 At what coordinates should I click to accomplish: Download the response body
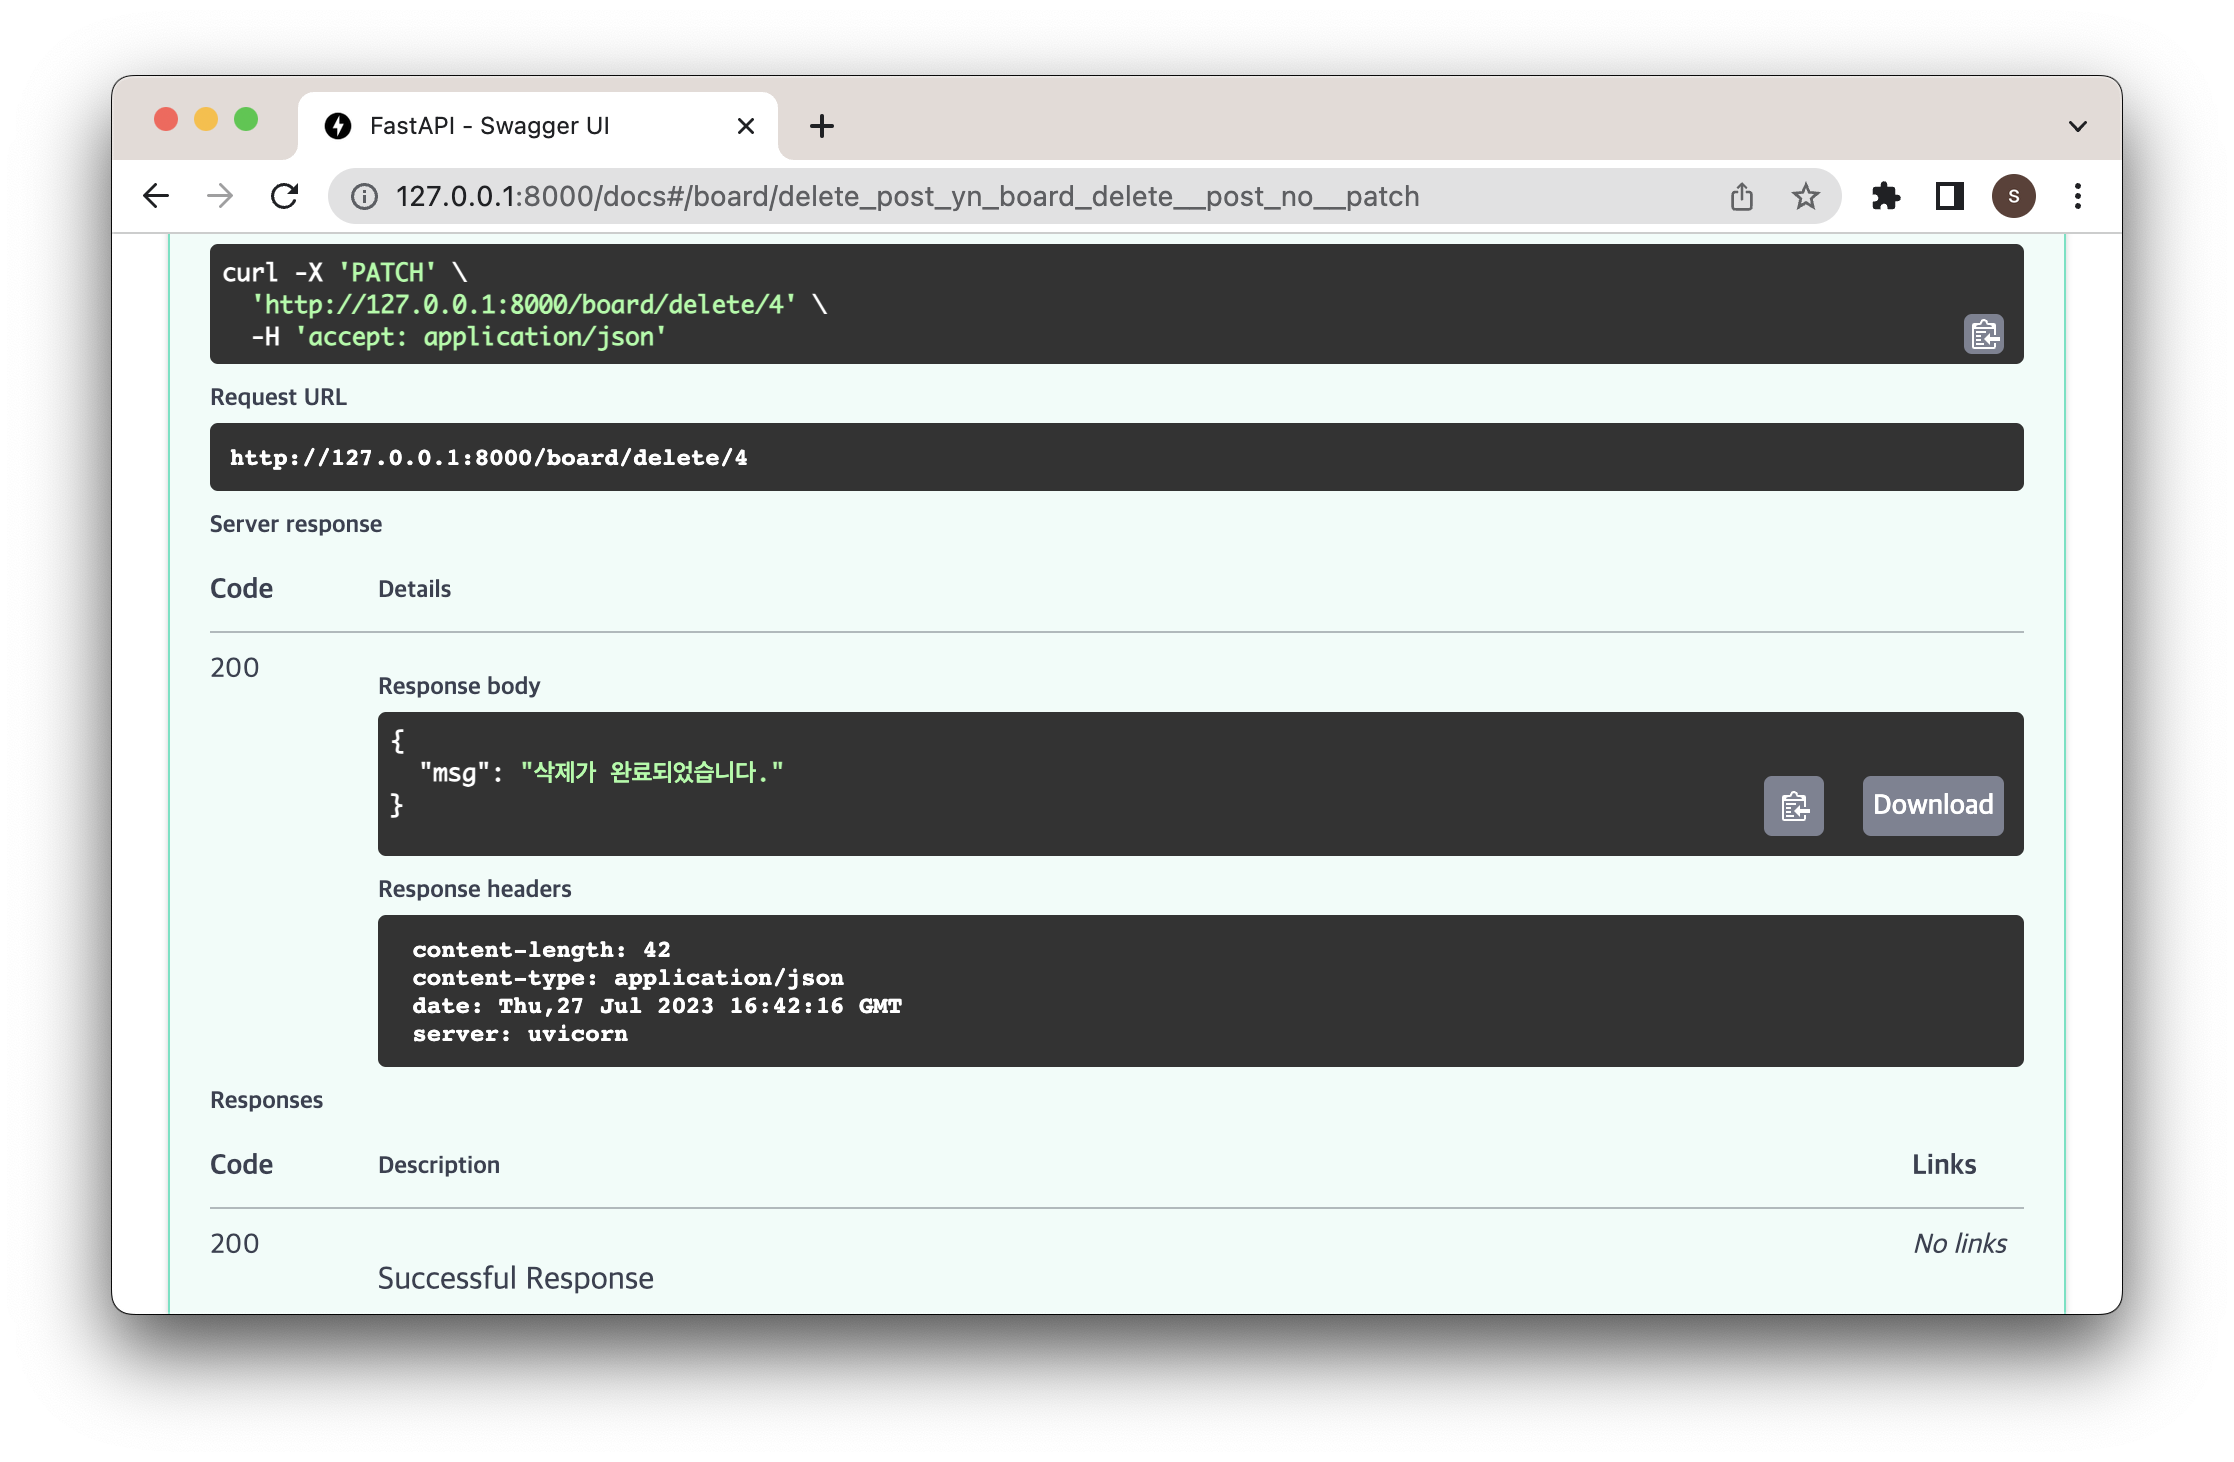click(1932, 806)
